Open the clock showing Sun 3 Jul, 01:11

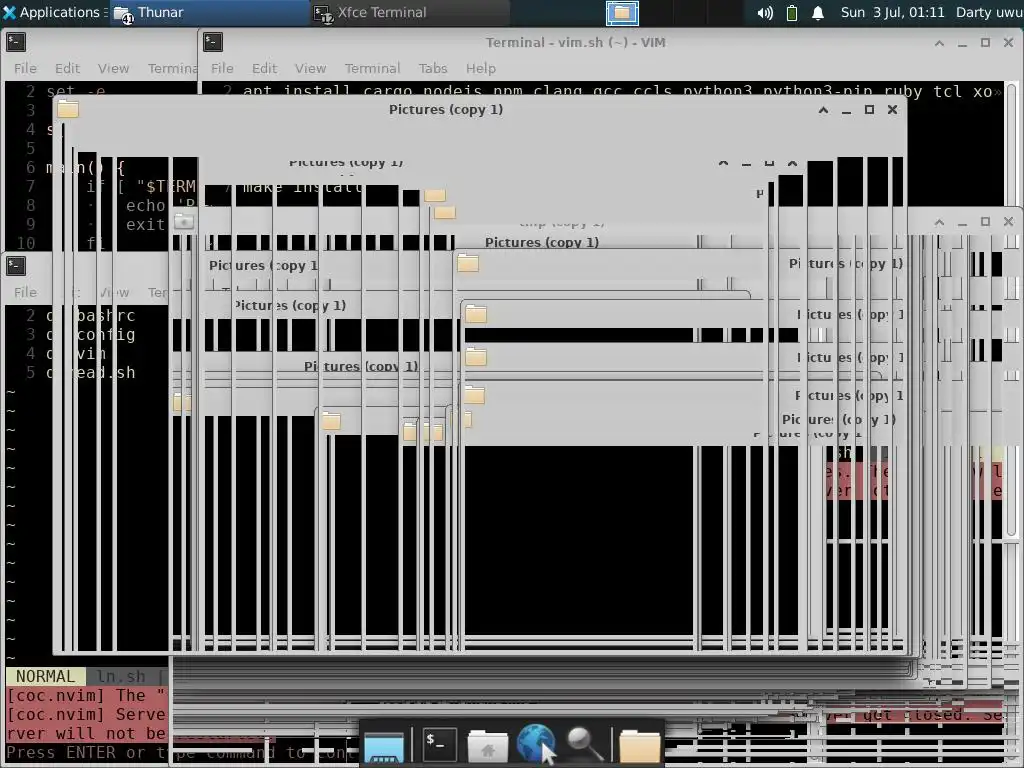coord(892,12)
